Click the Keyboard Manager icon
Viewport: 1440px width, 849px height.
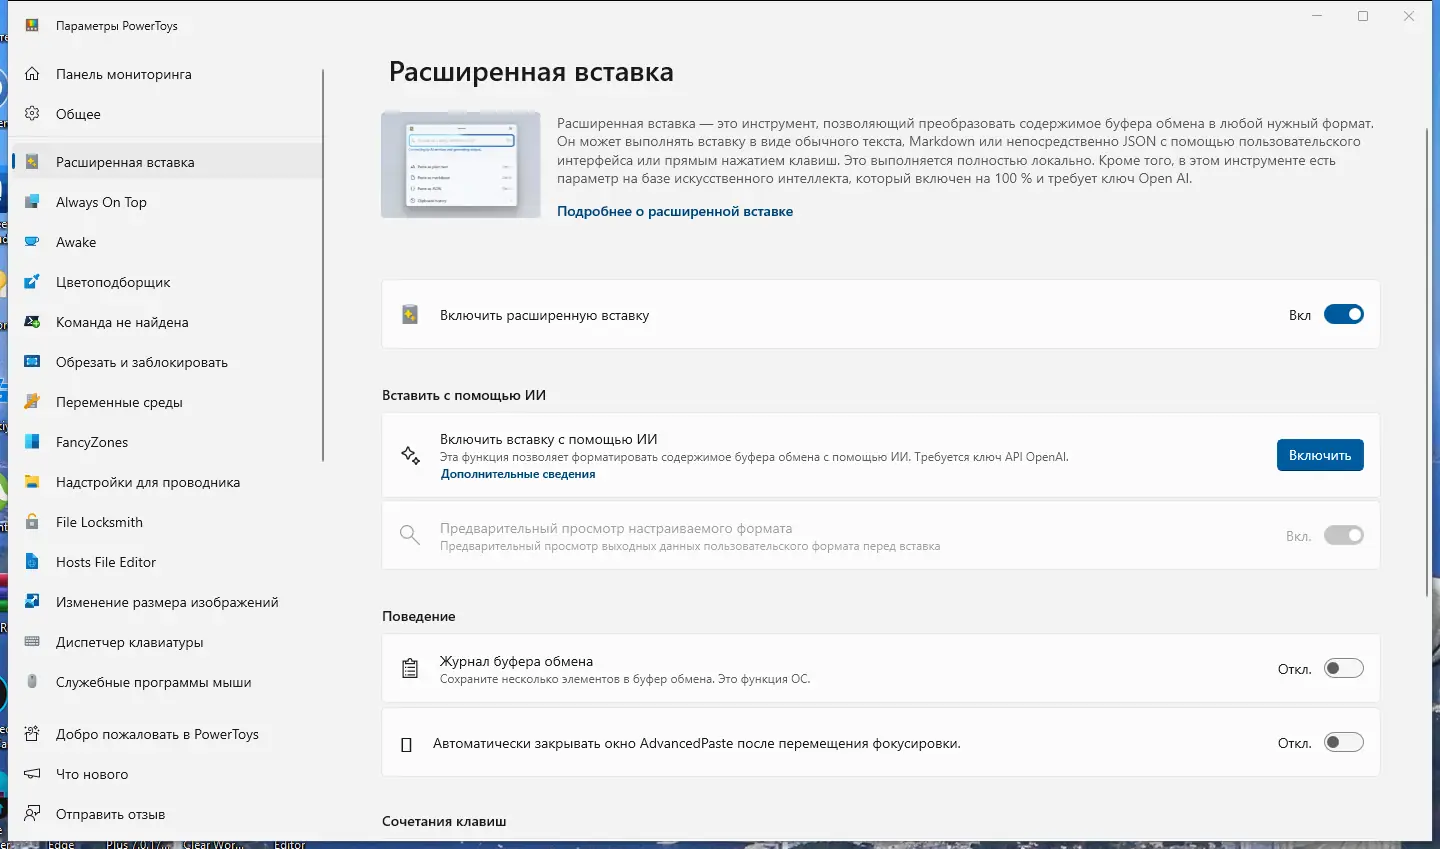(32, 642)
